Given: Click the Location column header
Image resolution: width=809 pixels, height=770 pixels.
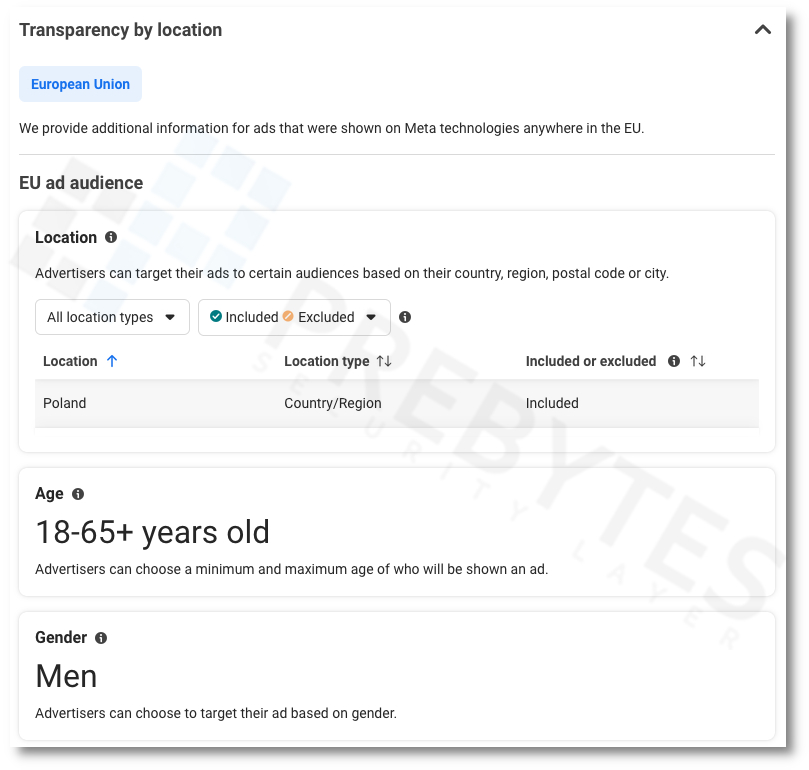Looking at the screenshot, I should [x=70, y=361].
